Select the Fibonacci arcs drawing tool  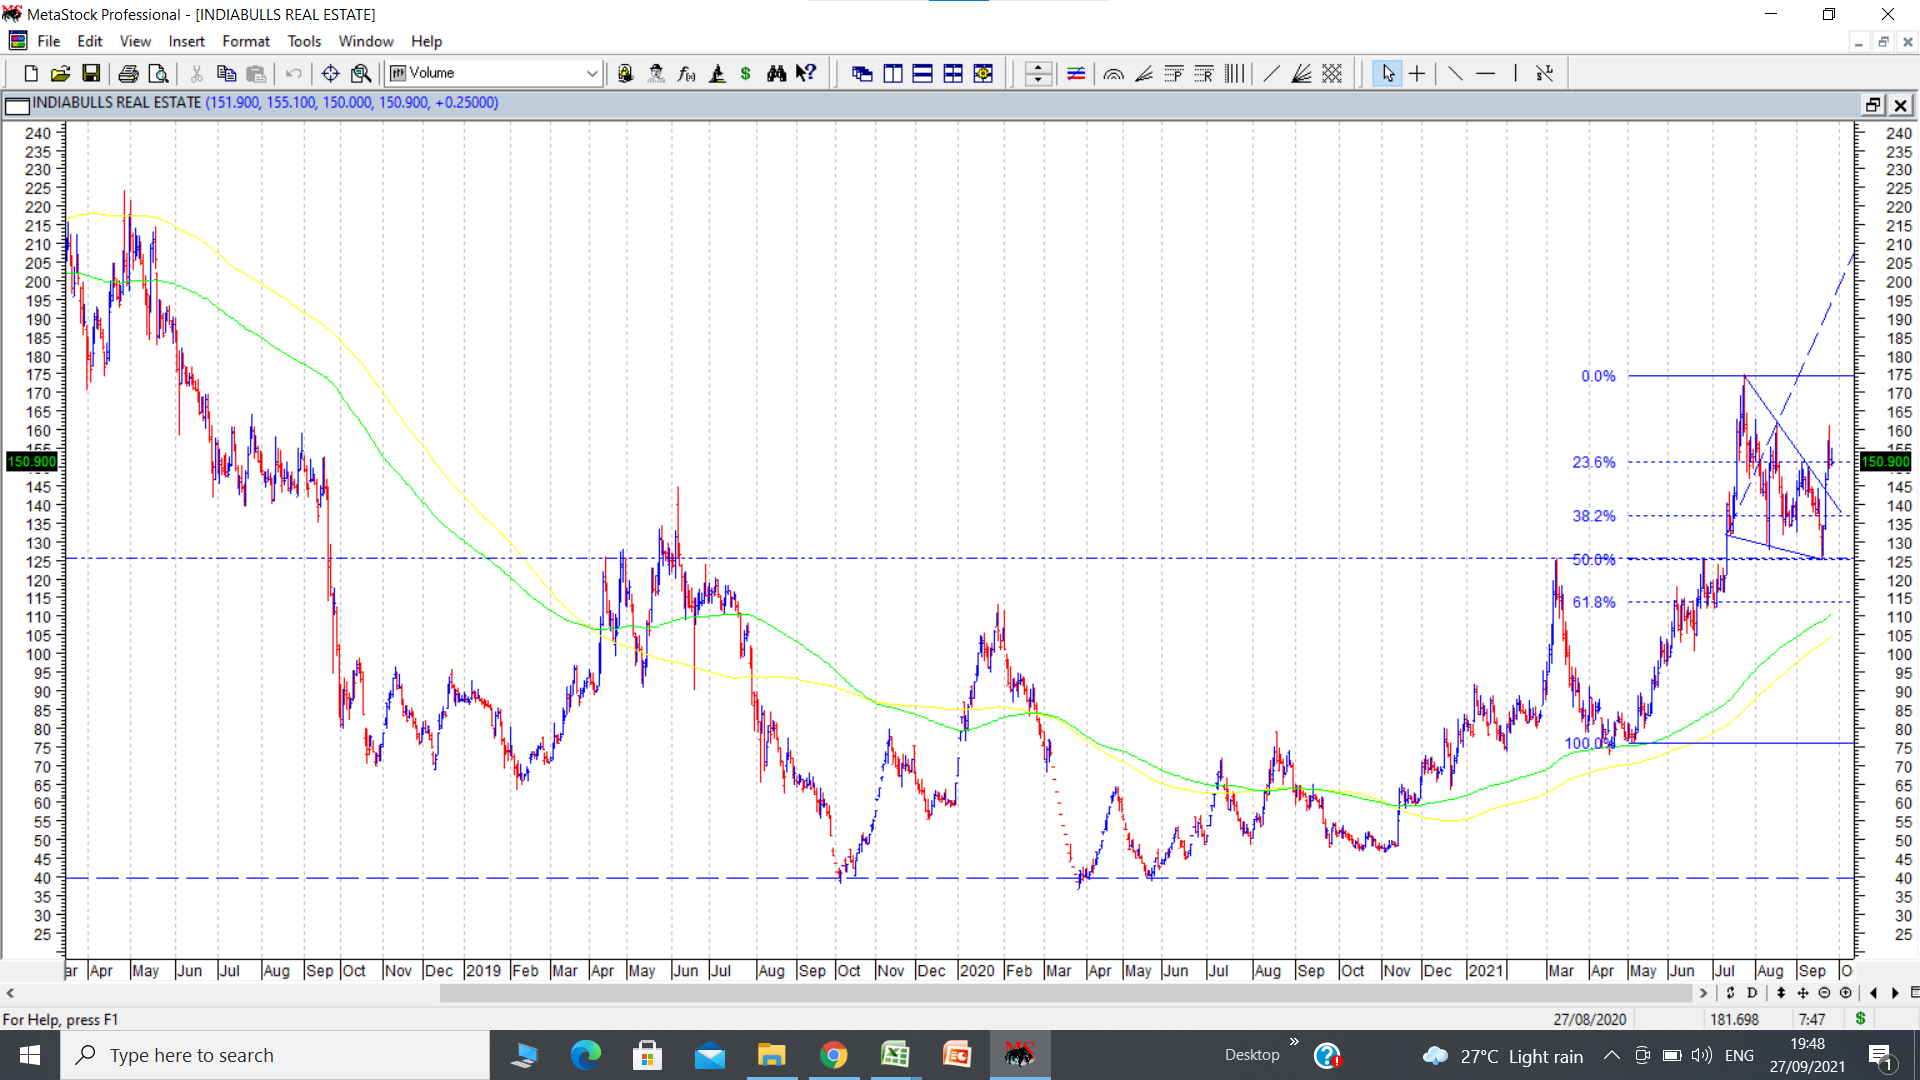click(x=1113, y=73)
